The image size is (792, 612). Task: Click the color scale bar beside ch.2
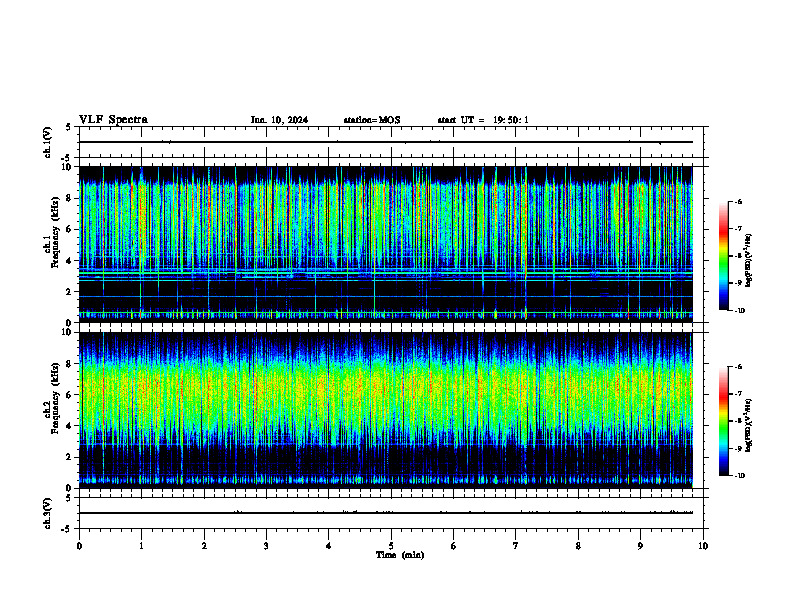click(x=724, y=421)
